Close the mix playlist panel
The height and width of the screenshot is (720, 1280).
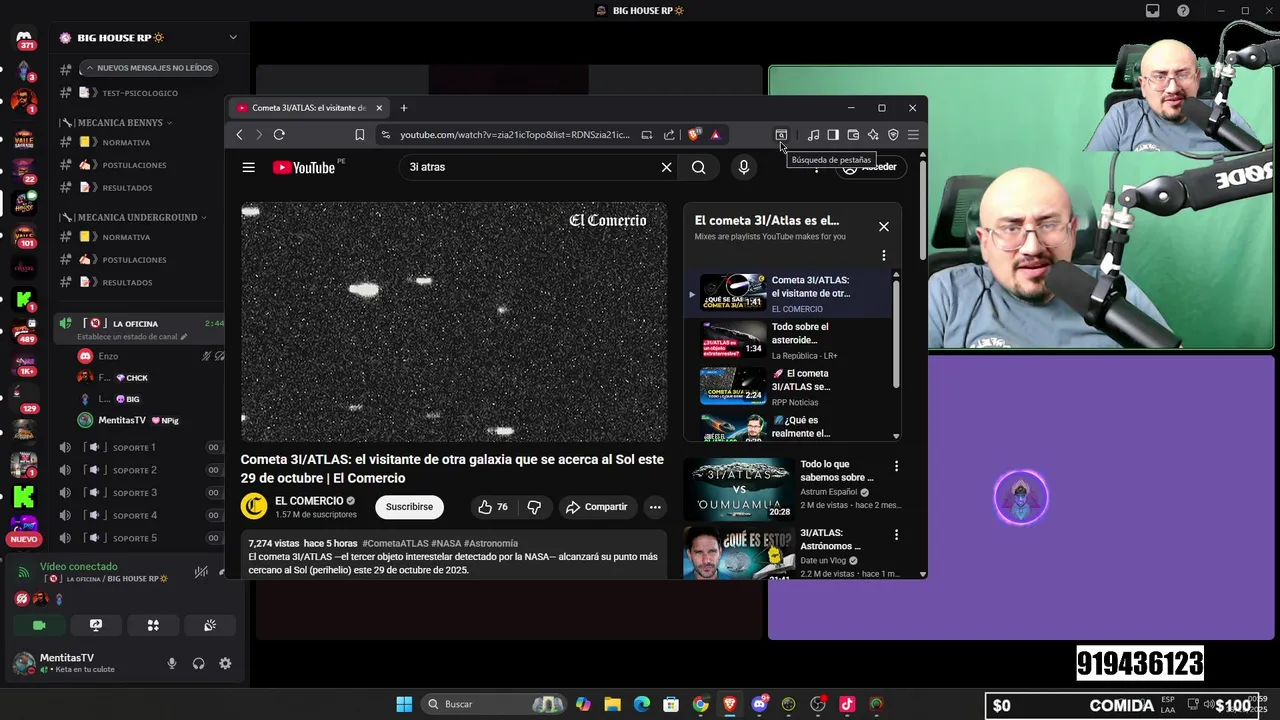point(884,227)
